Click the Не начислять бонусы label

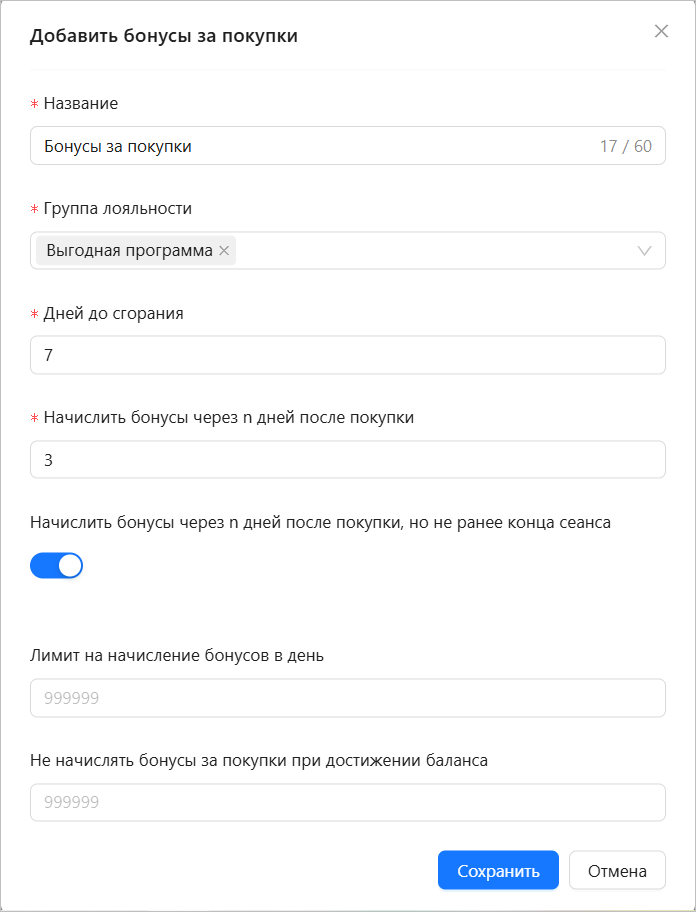pyautogui.click(x=259, y=760)
